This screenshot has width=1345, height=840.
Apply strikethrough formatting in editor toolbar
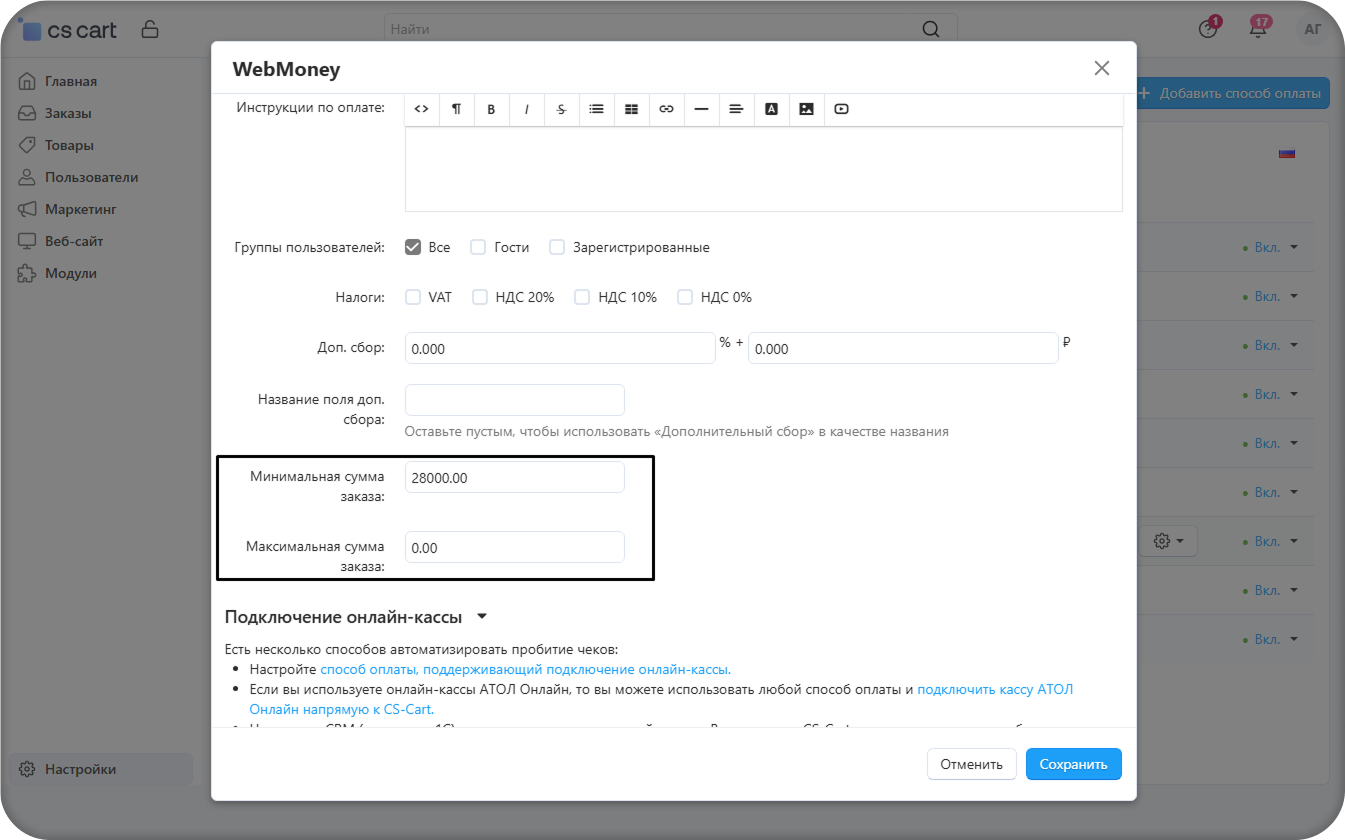tap(561, 109)
